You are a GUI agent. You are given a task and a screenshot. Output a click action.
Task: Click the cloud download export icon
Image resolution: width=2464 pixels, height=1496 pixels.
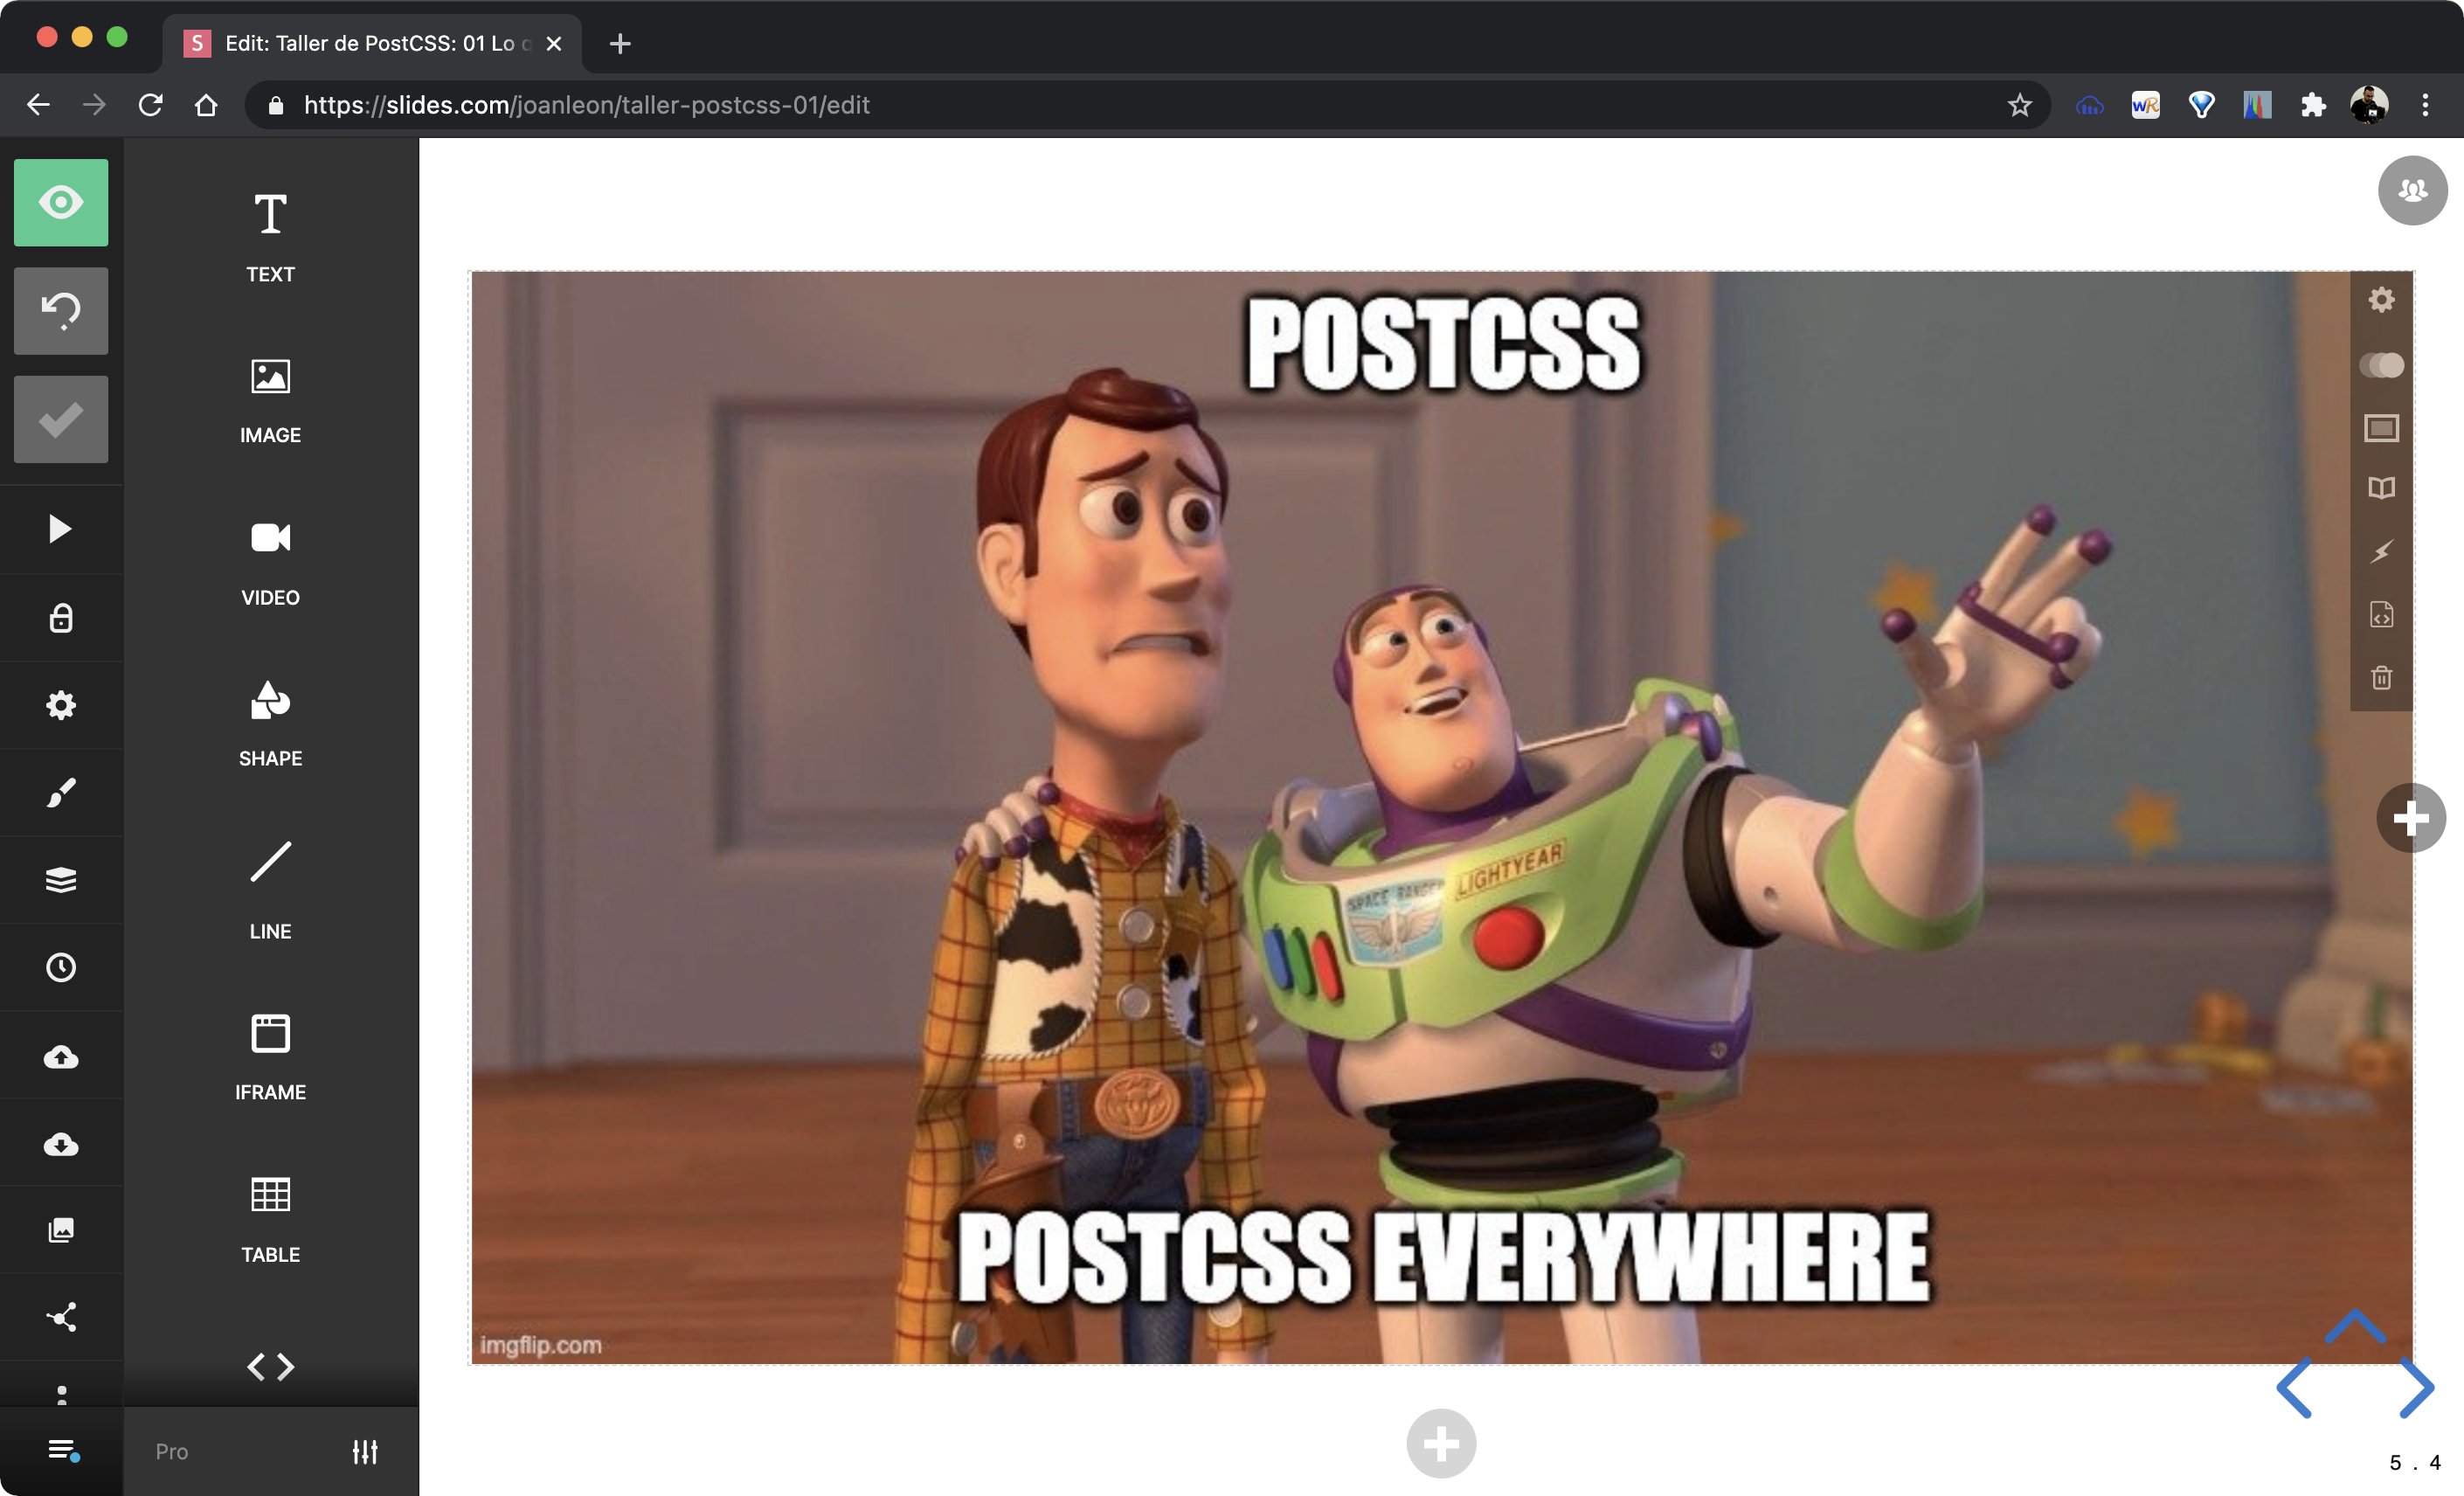(x=61, y=1143)
